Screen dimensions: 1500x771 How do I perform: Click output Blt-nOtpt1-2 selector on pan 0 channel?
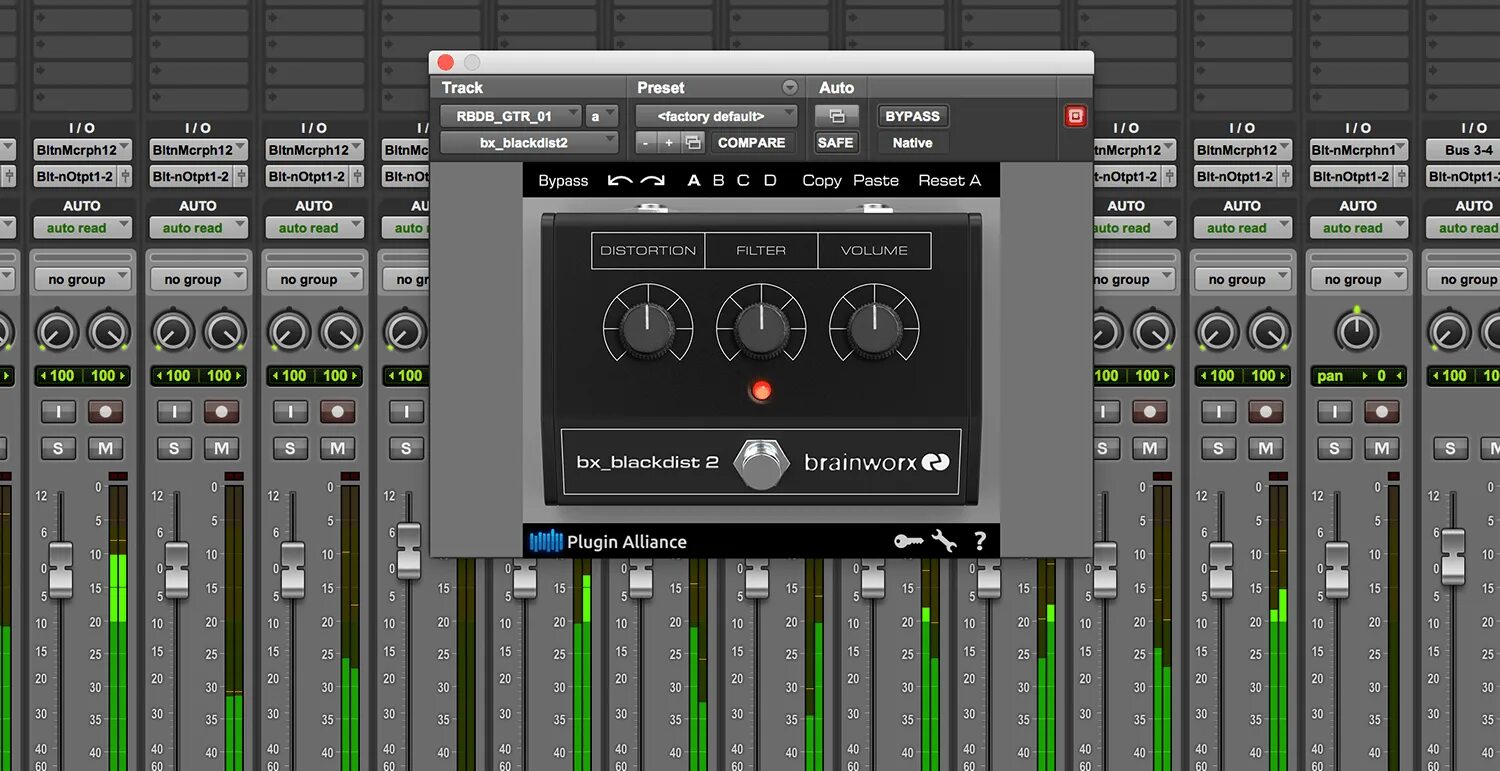(1349, 176)
